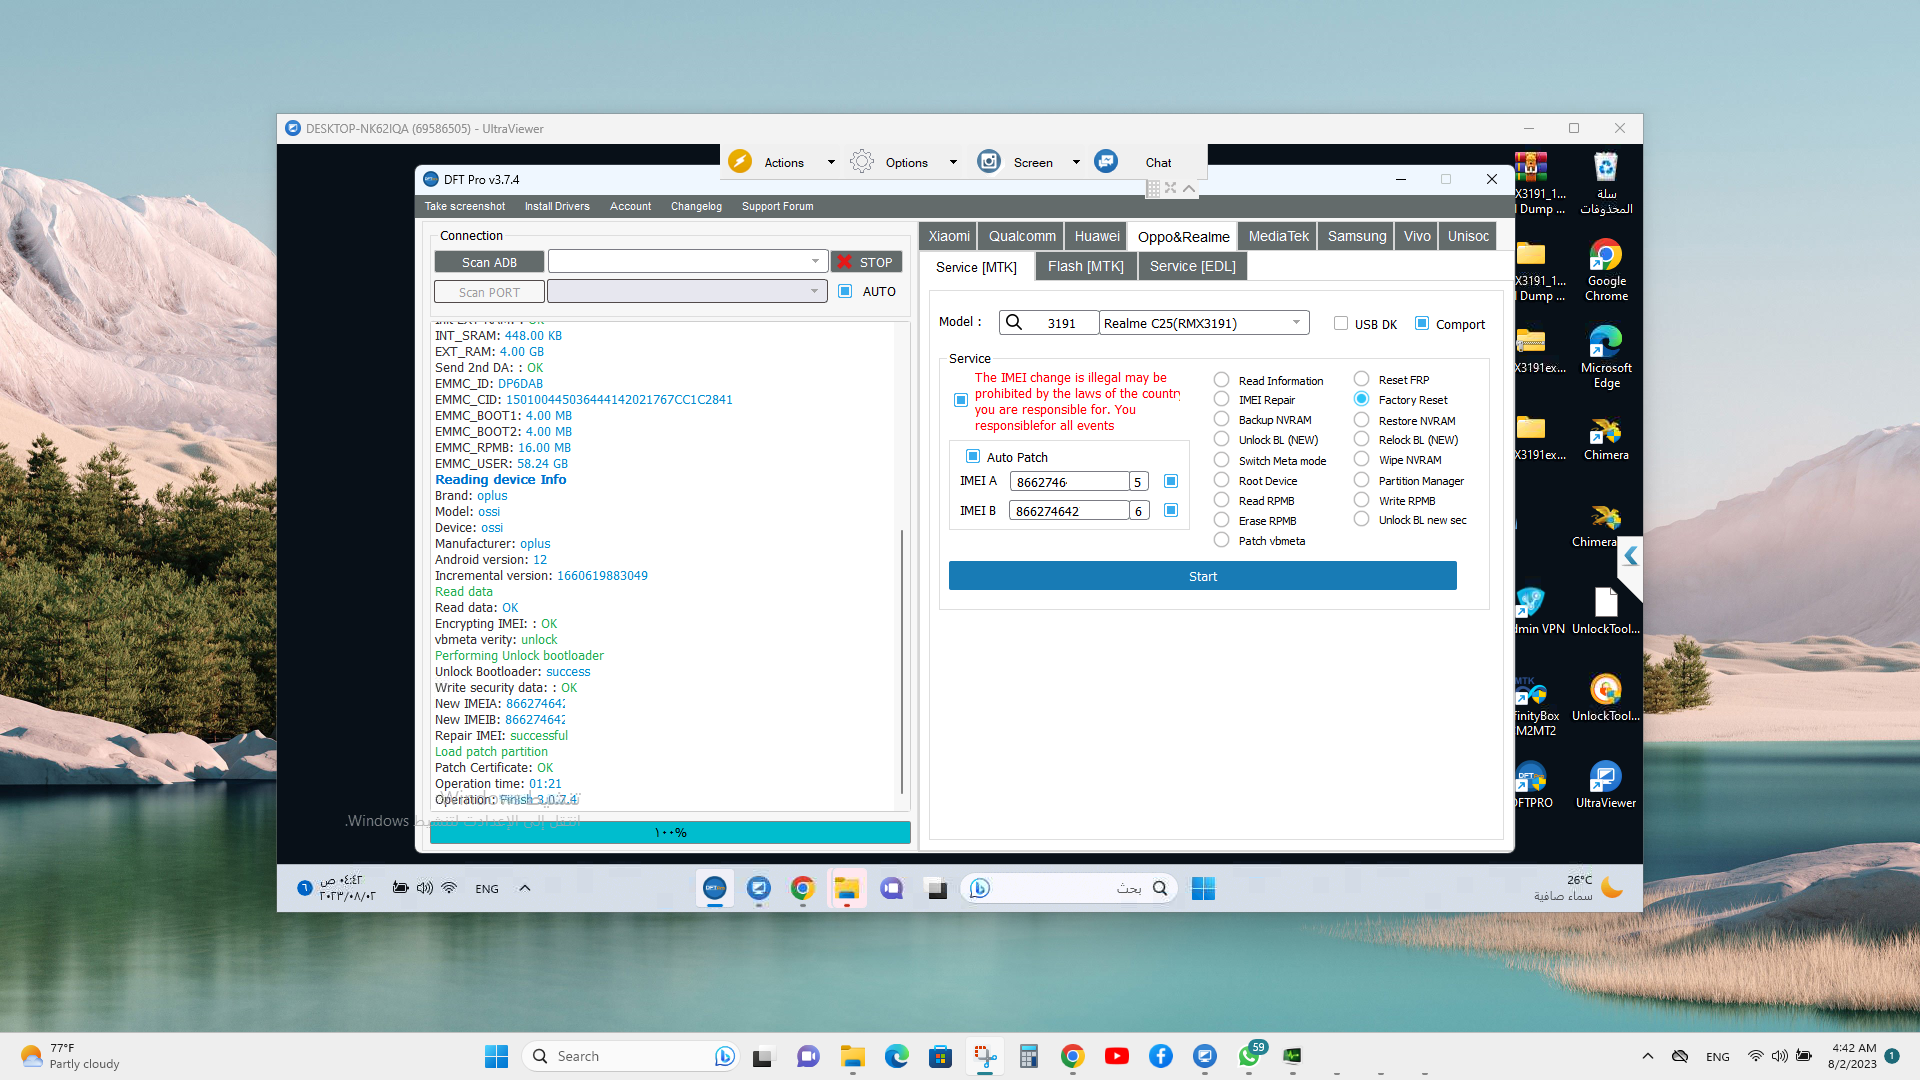Open the MediaTek tab
This screenshot has height=1080, width=1920.
1278,236
